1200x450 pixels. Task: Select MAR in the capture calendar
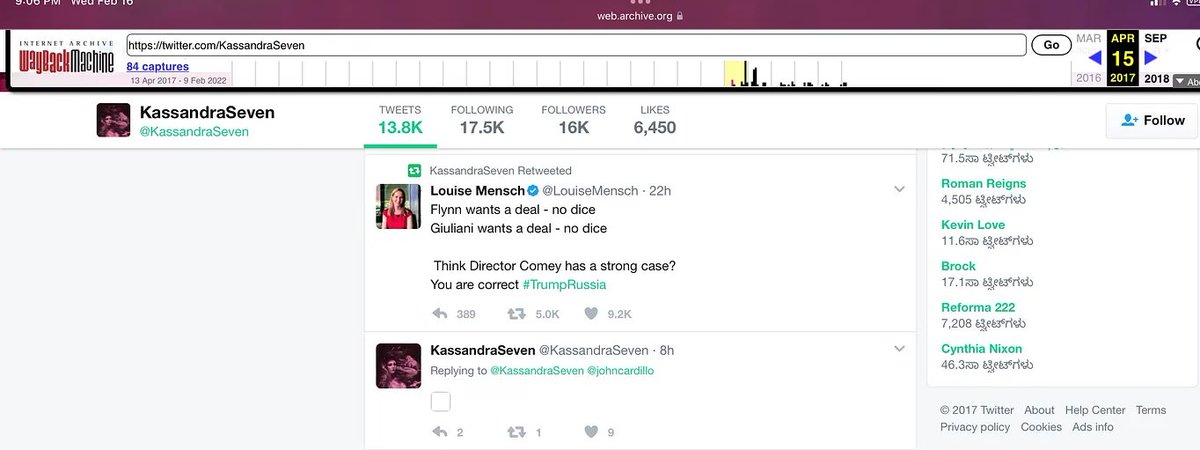1088,38
